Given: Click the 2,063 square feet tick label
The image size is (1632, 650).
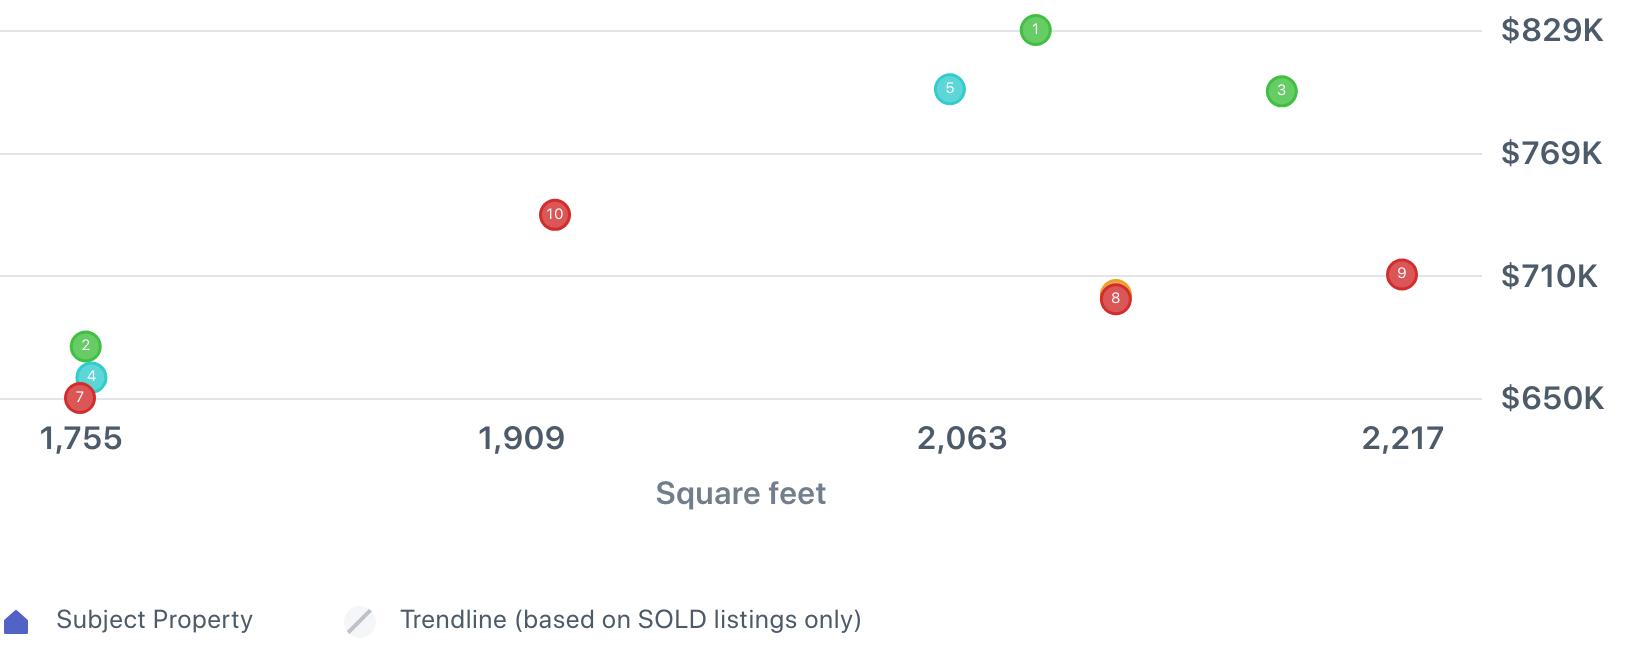Looking at the screenshot, I should coord(962,438).
